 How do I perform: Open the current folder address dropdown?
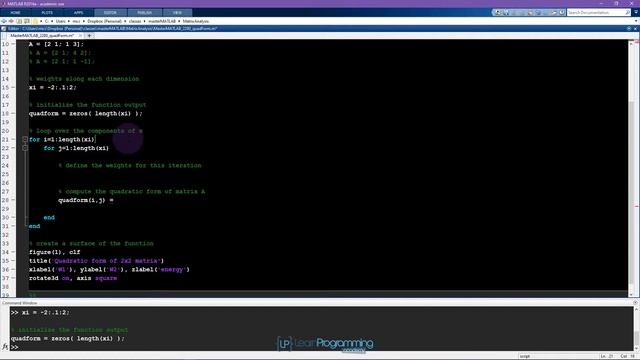[636, 21]
